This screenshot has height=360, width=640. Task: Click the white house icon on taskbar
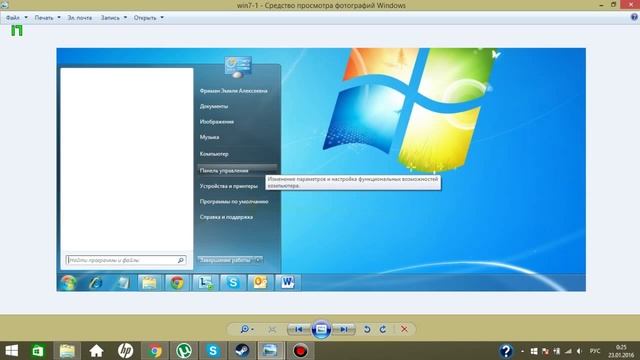pyautogui.click(x=96, y=351)
